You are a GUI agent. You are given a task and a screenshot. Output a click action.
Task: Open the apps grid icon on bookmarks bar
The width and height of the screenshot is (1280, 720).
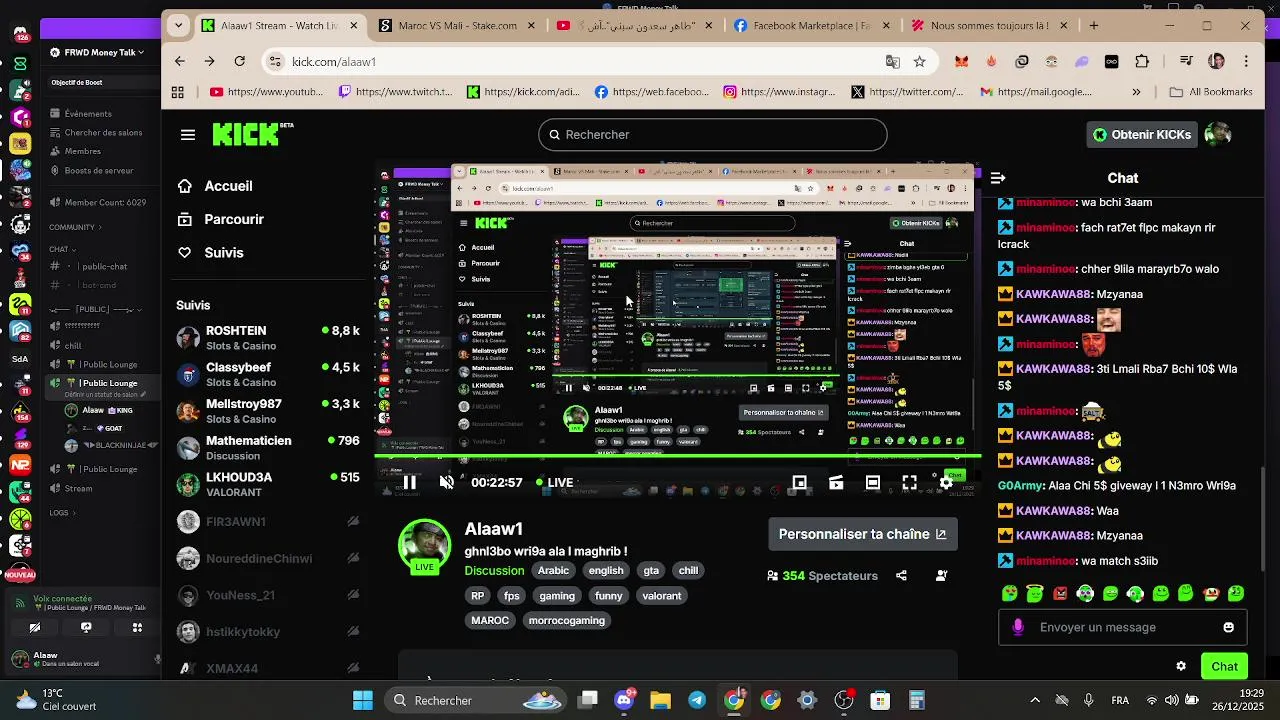178,92
